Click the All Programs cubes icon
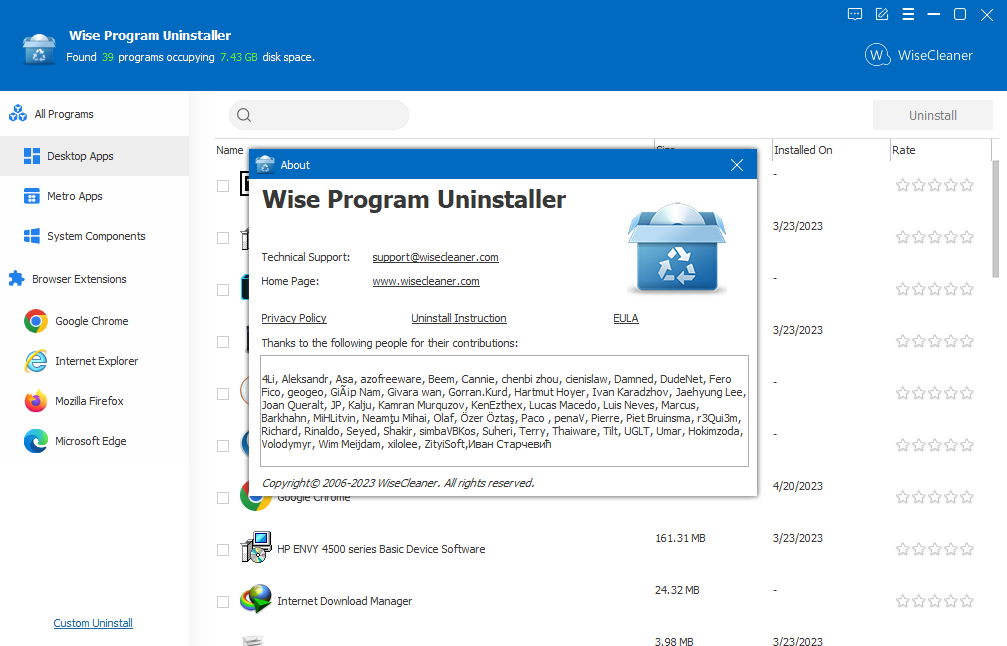1007x646 pixels. pyautogui.click(x=18, y=114)
